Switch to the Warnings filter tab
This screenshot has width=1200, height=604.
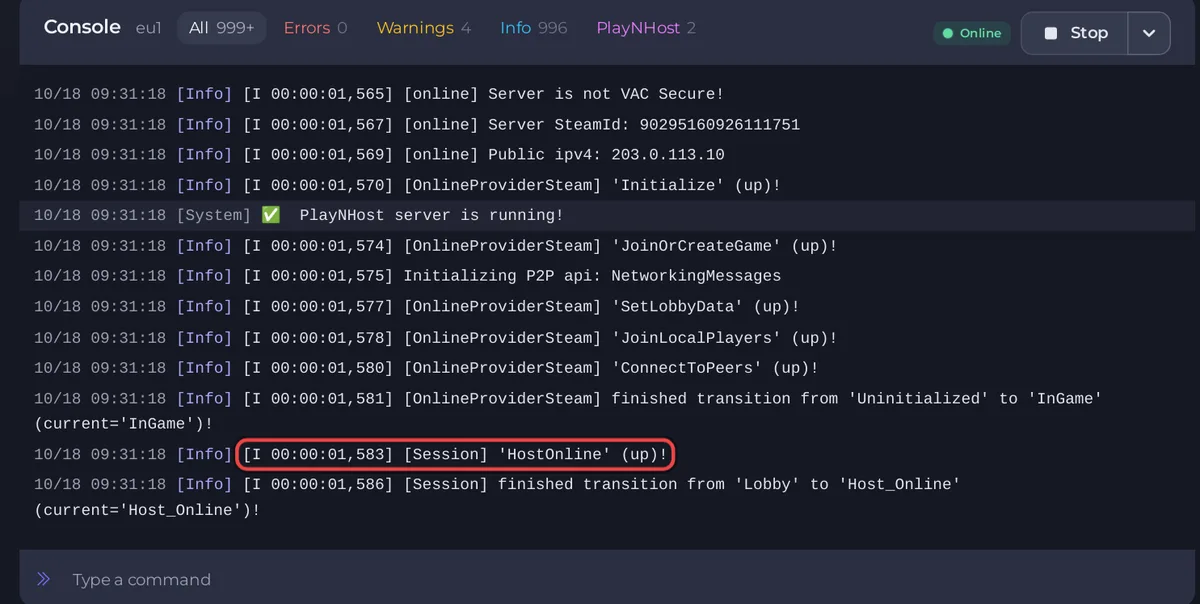point(424,28)
